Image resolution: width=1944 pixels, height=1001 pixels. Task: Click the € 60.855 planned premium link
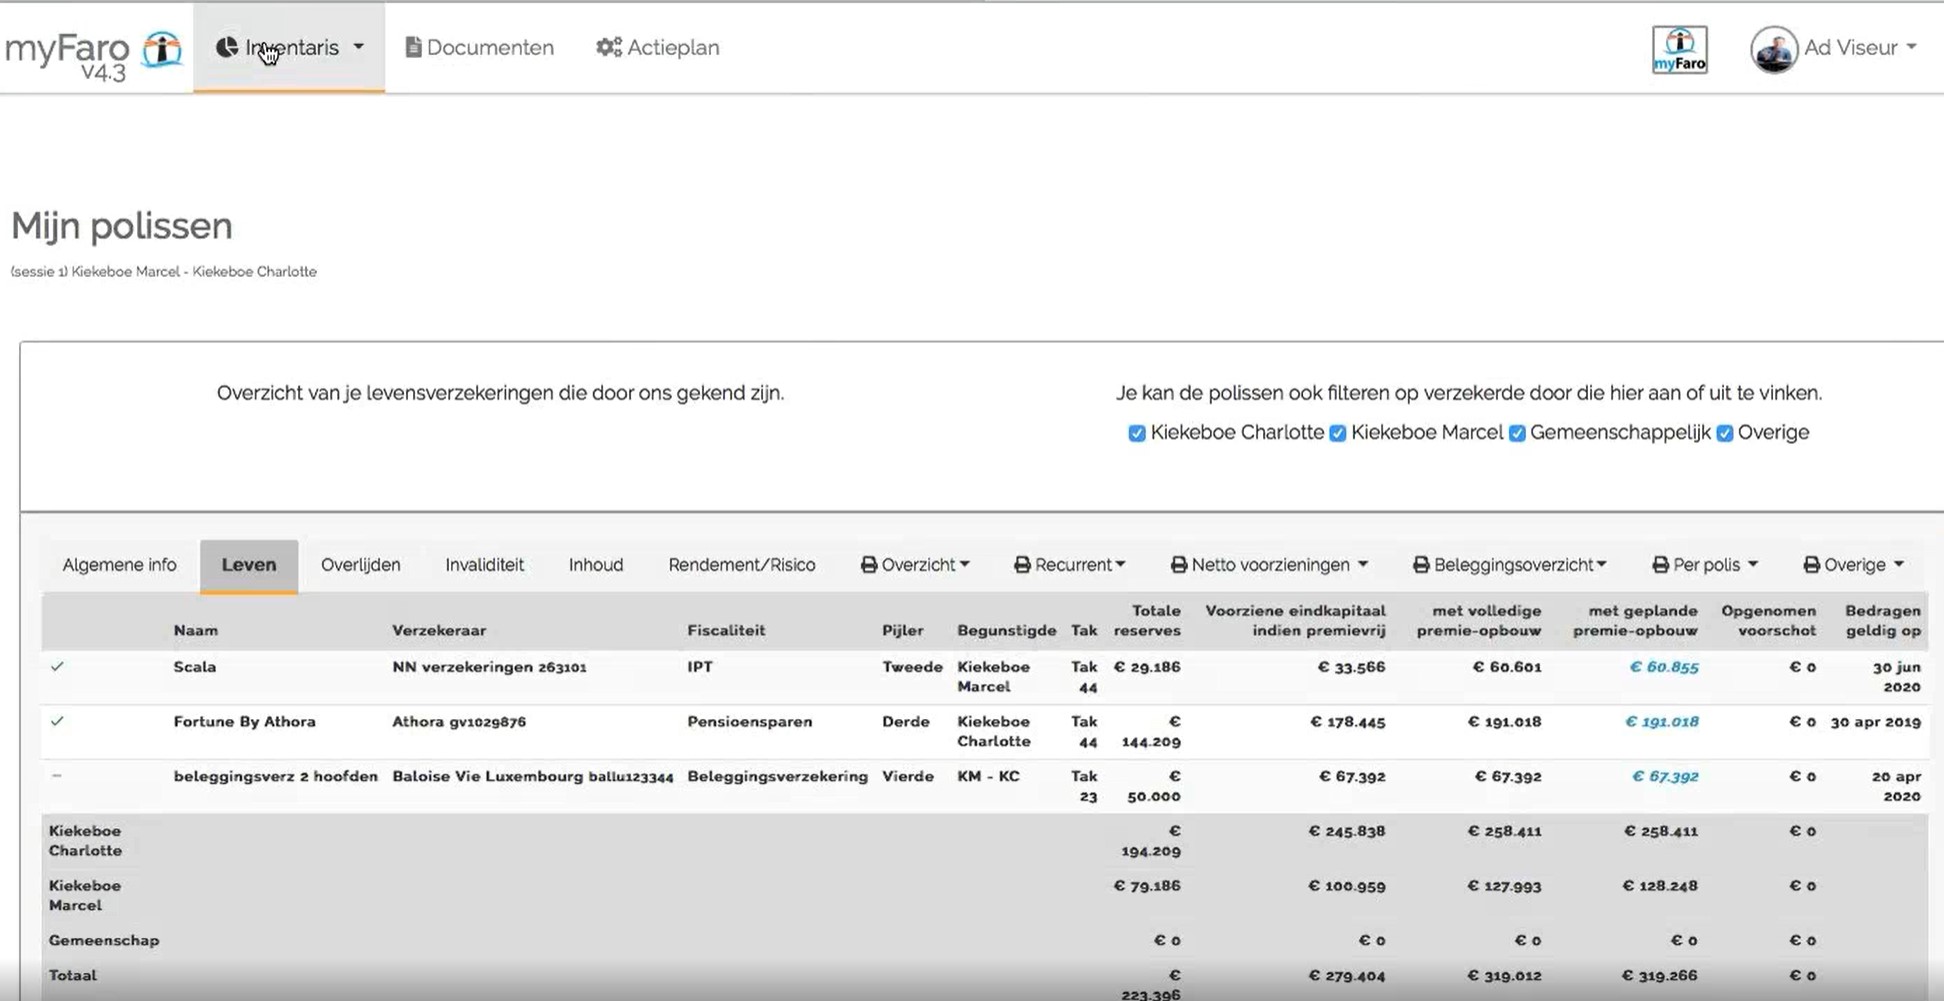pyautogui.click(x=1664, y=667)
